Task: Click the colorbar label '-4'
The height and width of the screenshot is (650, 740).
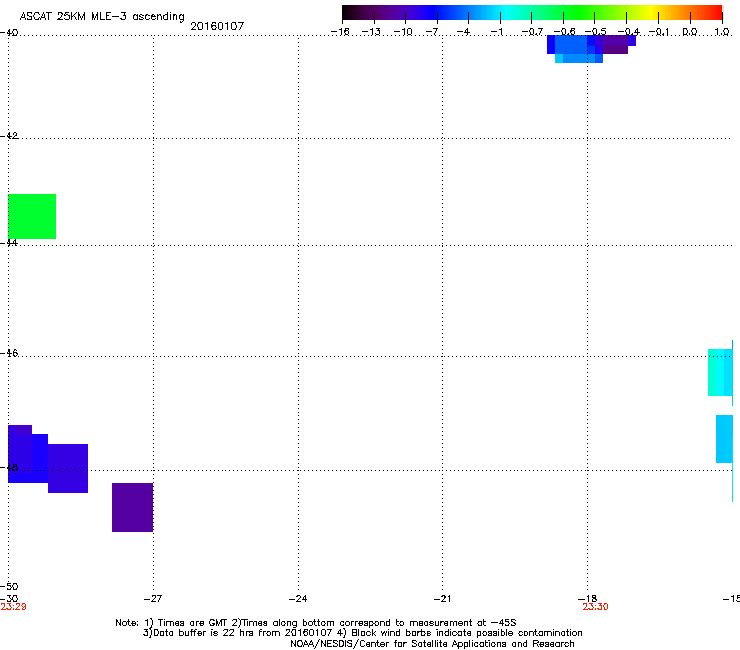Action: [x=463, y=32]
